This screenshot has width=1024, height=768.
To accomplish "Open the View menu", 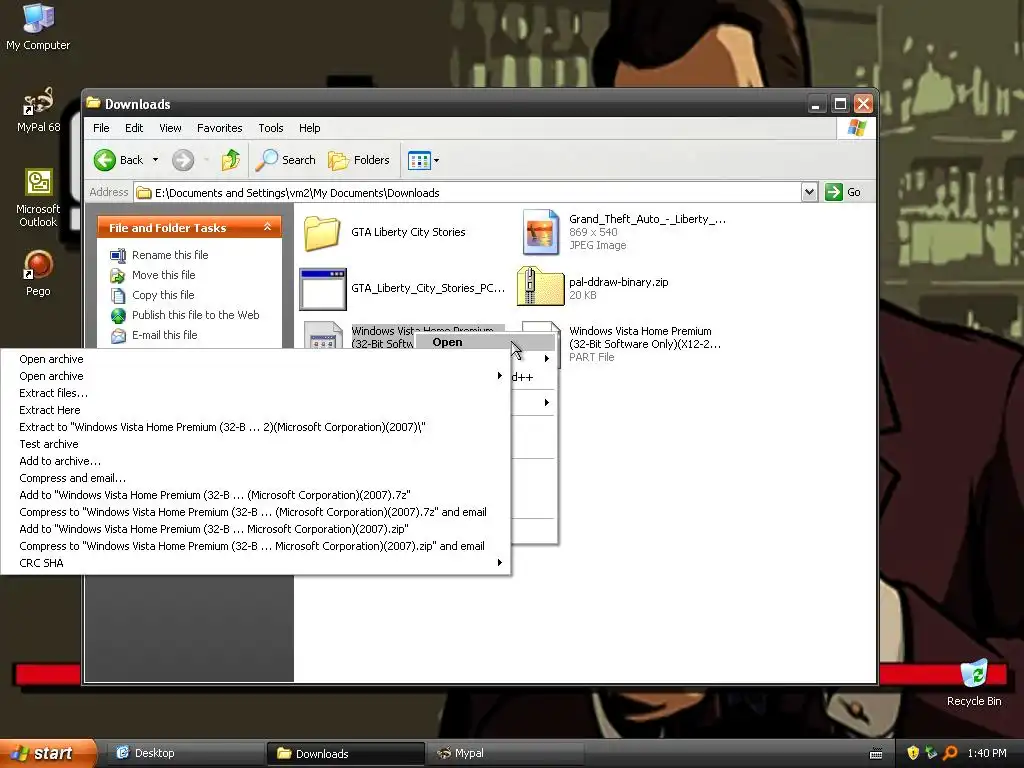I will [x=170, y=128].
